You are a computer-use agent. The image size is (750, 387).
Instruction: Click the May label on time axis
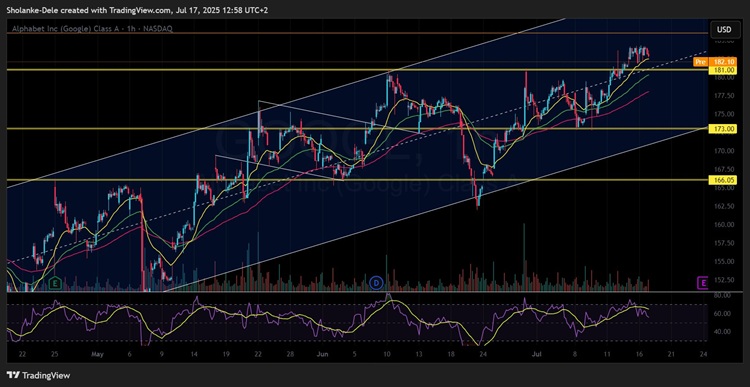(x=97, y=354)
